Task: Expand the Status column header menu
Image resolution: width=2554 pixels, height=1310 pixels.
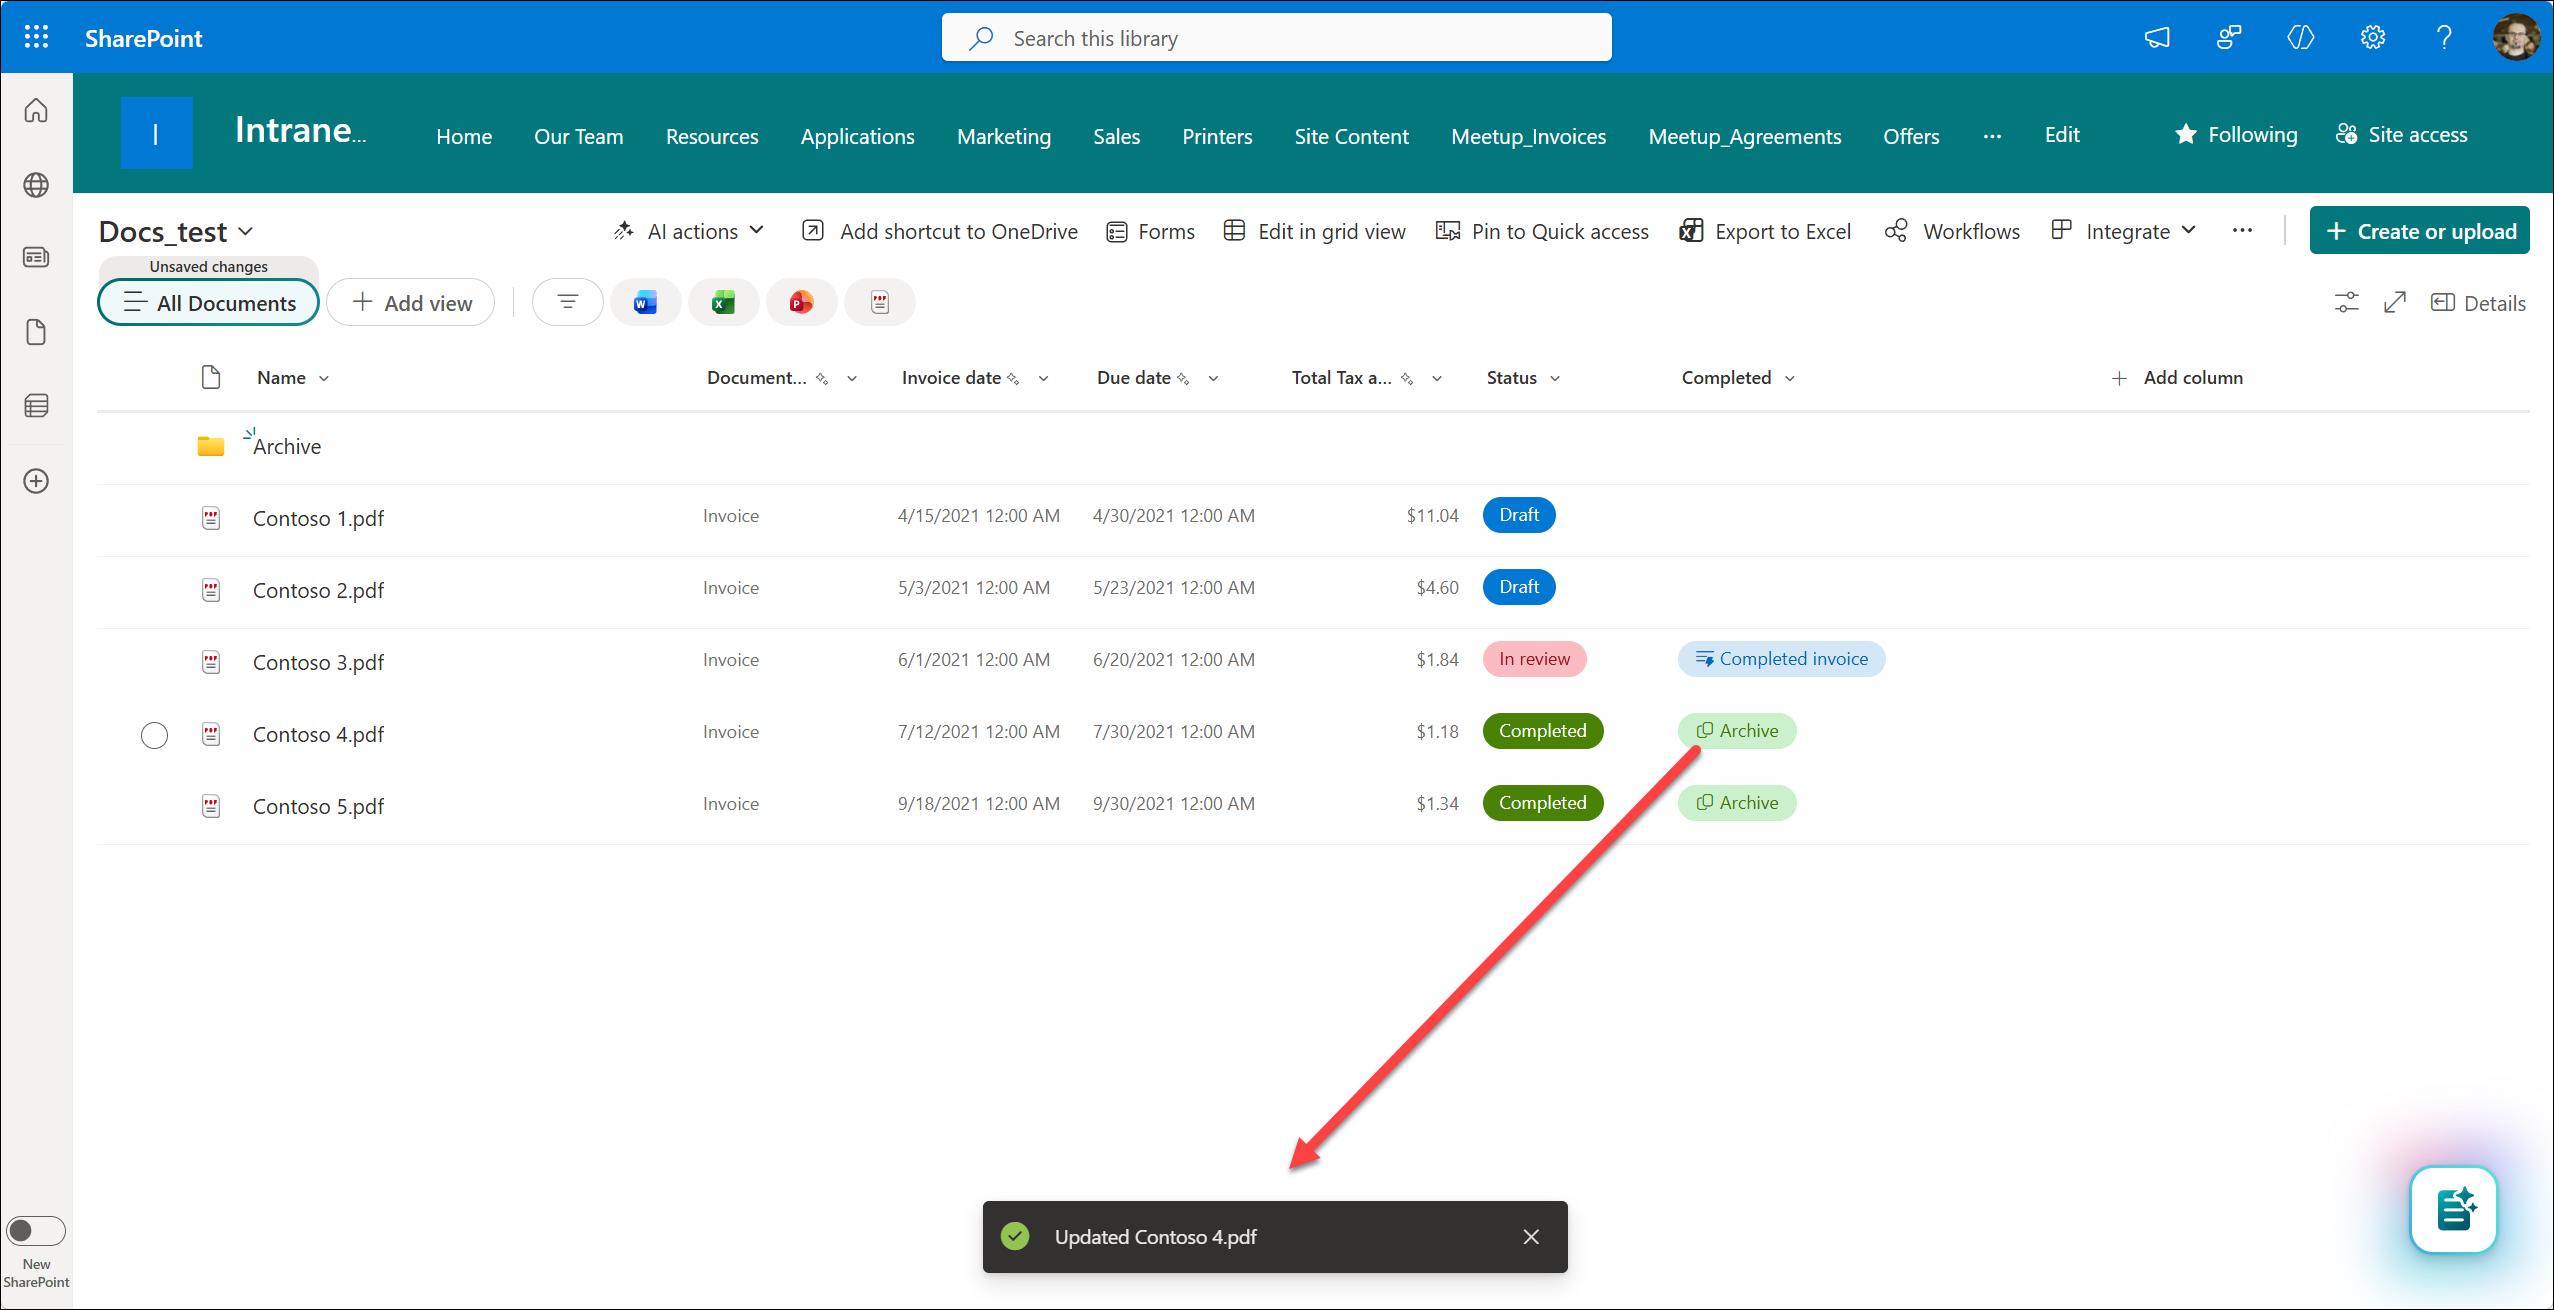Action: coord(1555,378)
